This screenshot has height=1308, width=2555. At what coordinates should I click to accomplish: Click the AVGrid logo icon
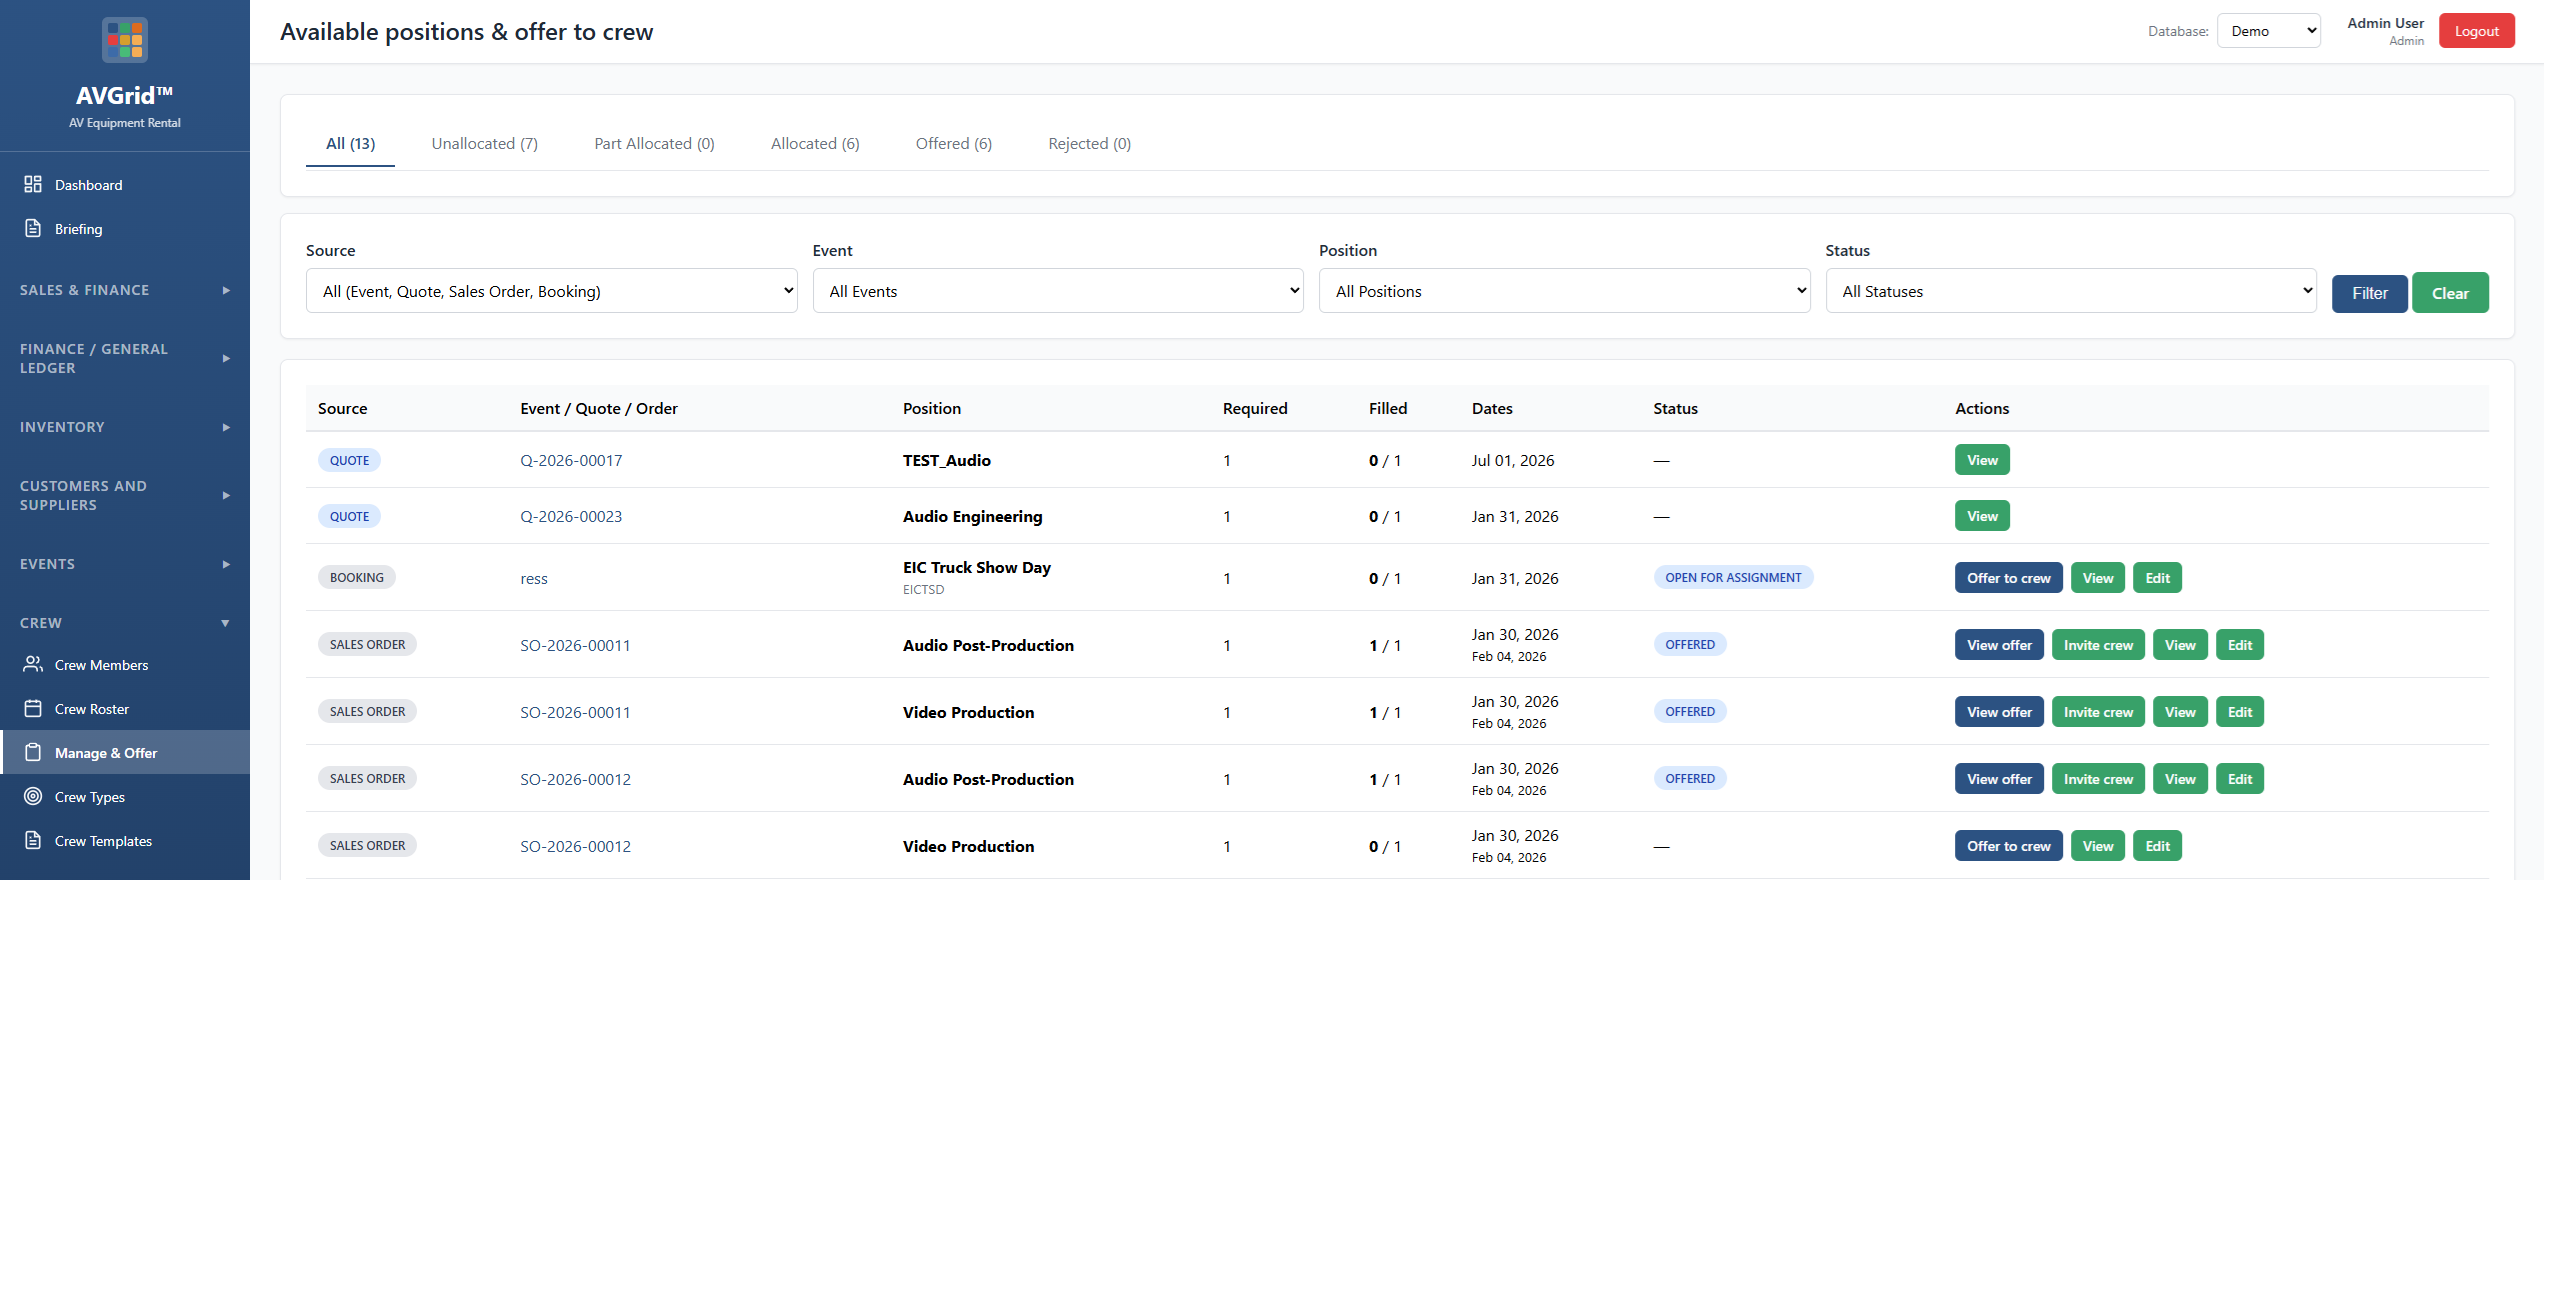tap(125, 40)
